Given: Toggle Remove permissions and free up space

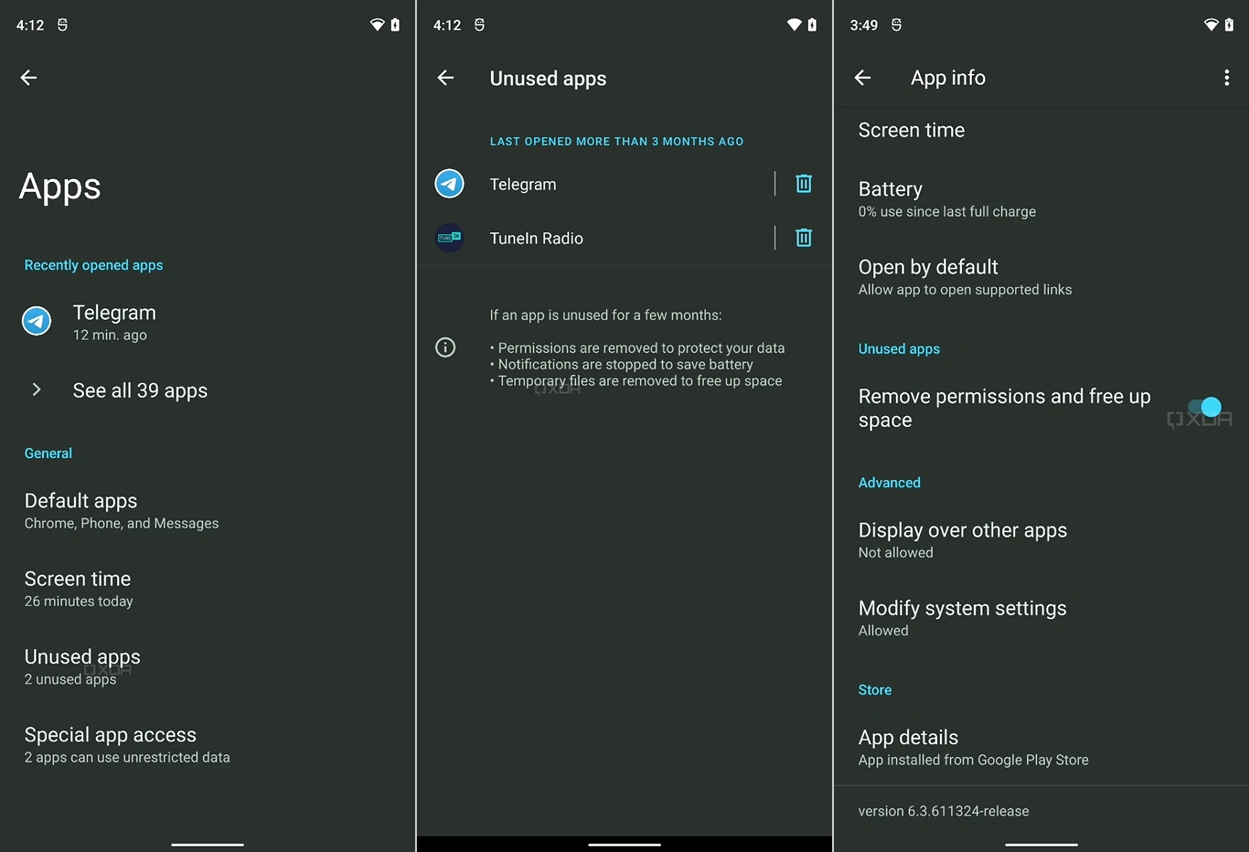Looking at the screenshot, I should [x=1204, y=408].
